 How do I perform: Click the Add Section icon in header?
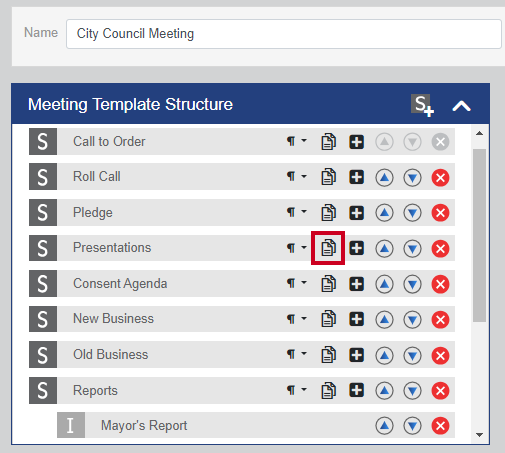pos(422,105)
